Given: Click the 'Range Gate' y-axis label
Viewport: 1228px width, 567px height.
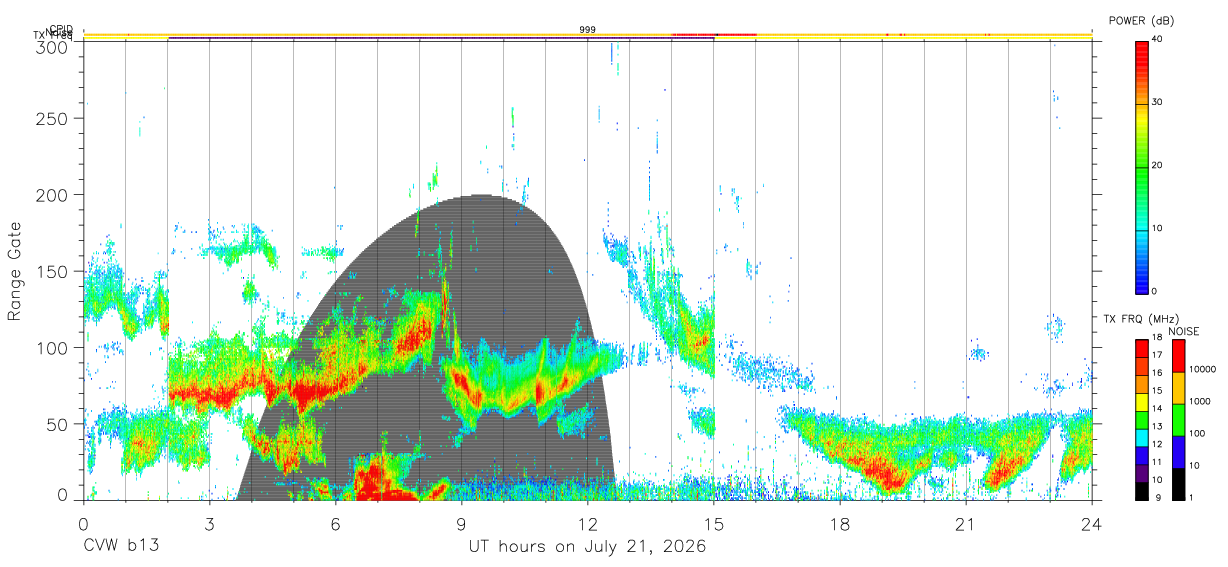Looking at the screenshot, I should [x=15, y=271].
